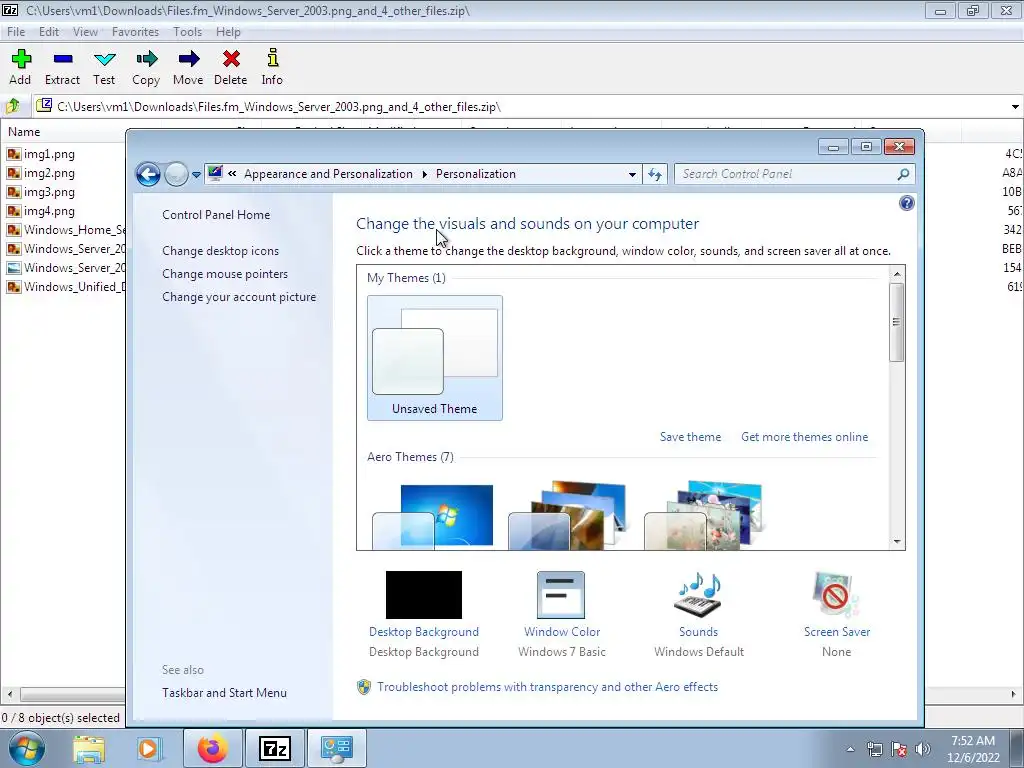Open the Window Color icon
The width and height of the screenshot is (1024, 768).
pyautogui.click(x=561, y=595)
